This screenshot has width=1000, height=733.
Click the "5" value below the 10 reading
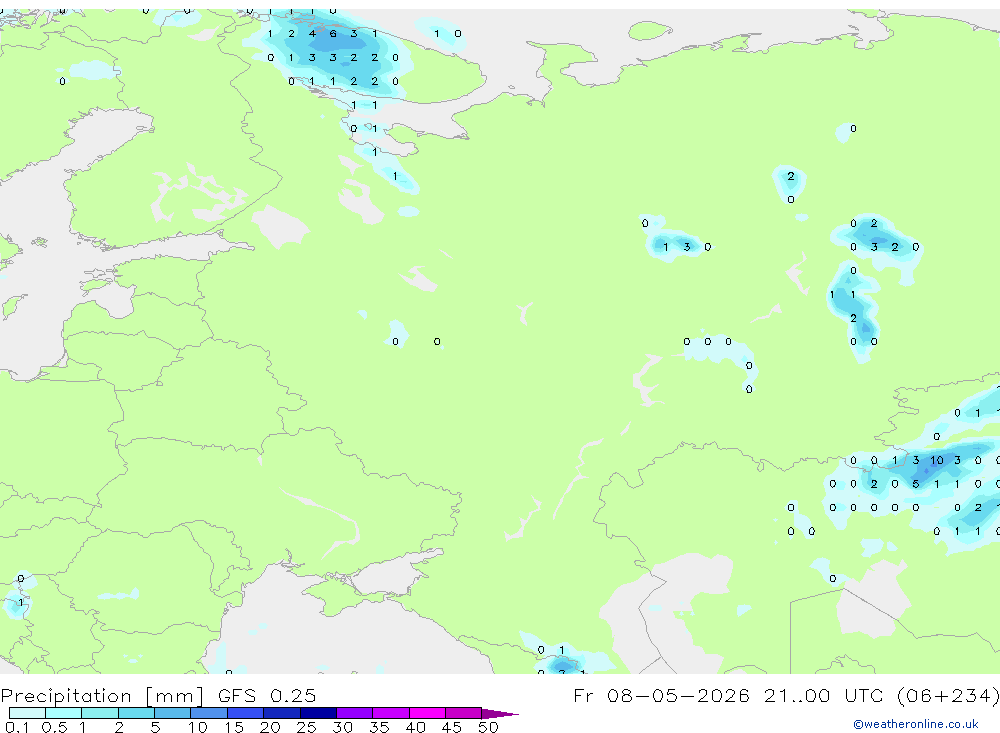click(x=916, y=484)
